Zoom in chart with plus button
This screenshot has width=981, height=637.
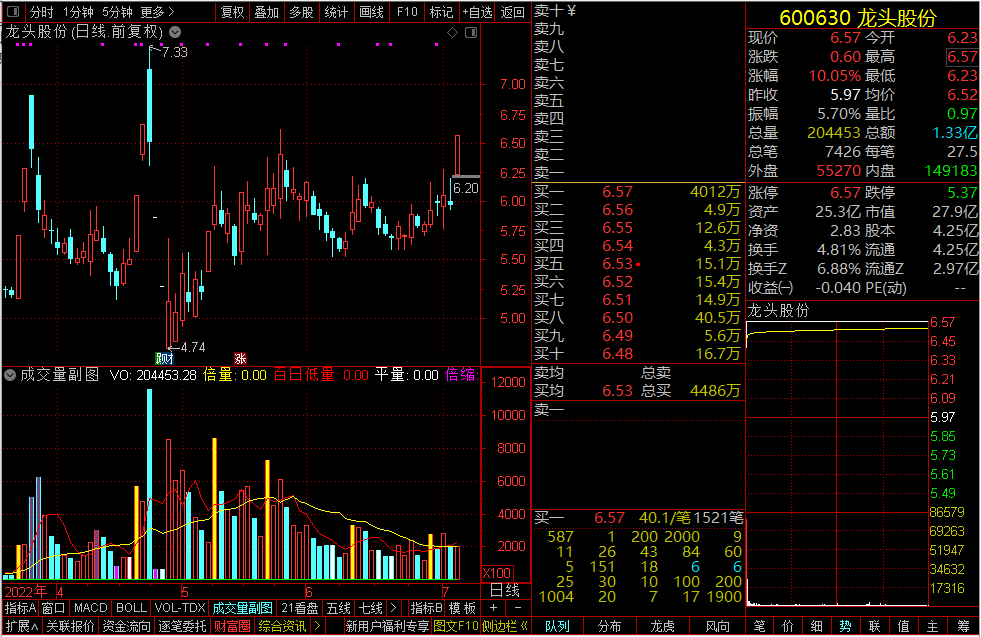click(492, 608)
